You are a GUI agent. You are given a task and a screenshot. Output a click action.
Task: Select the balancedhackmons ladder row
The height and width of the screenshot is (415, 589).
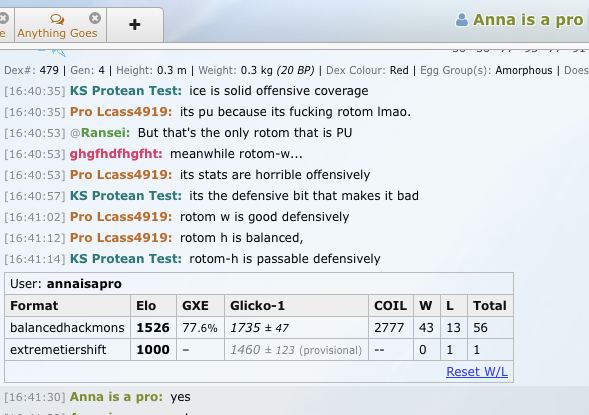click(259, 327)
